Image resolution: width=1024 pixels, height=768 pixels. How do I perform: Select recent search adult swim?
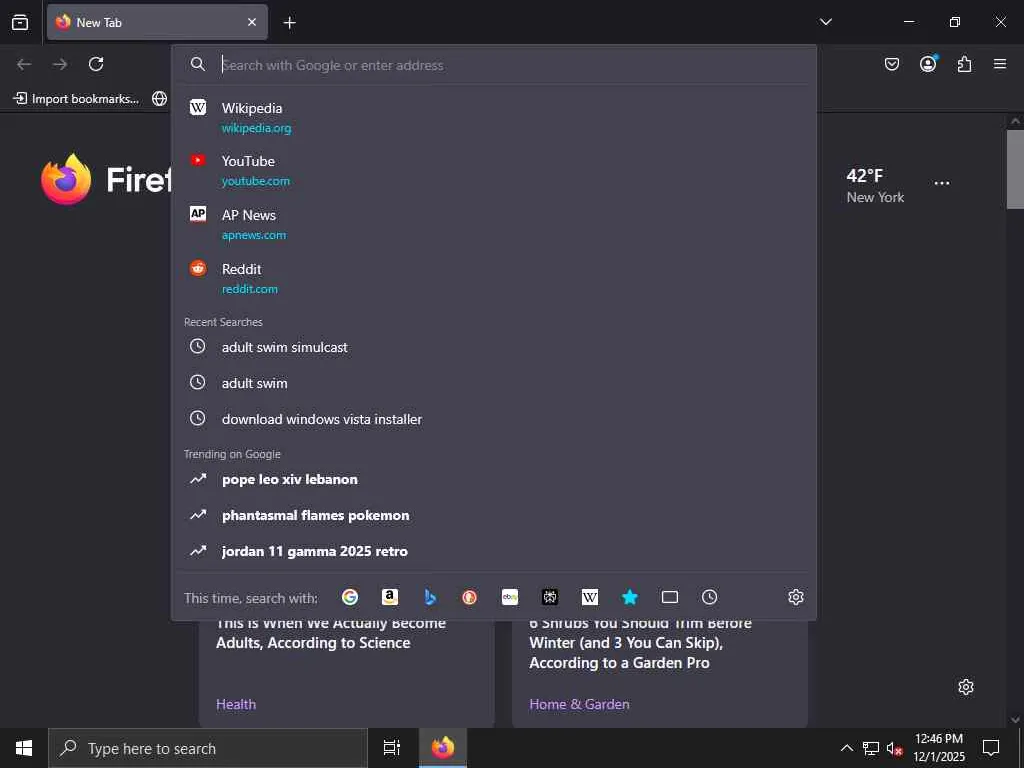click(x=494, y=383)
